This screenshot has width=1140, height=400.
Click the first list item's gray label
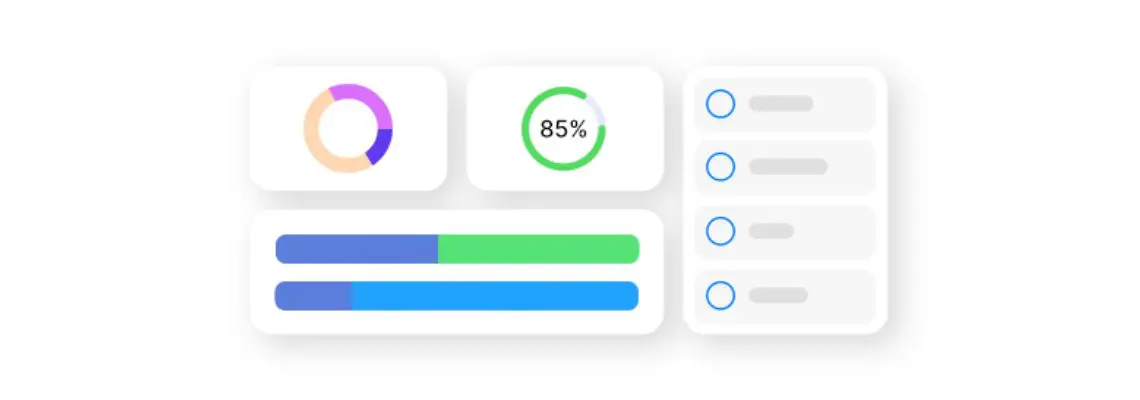[x=781, y=104]
